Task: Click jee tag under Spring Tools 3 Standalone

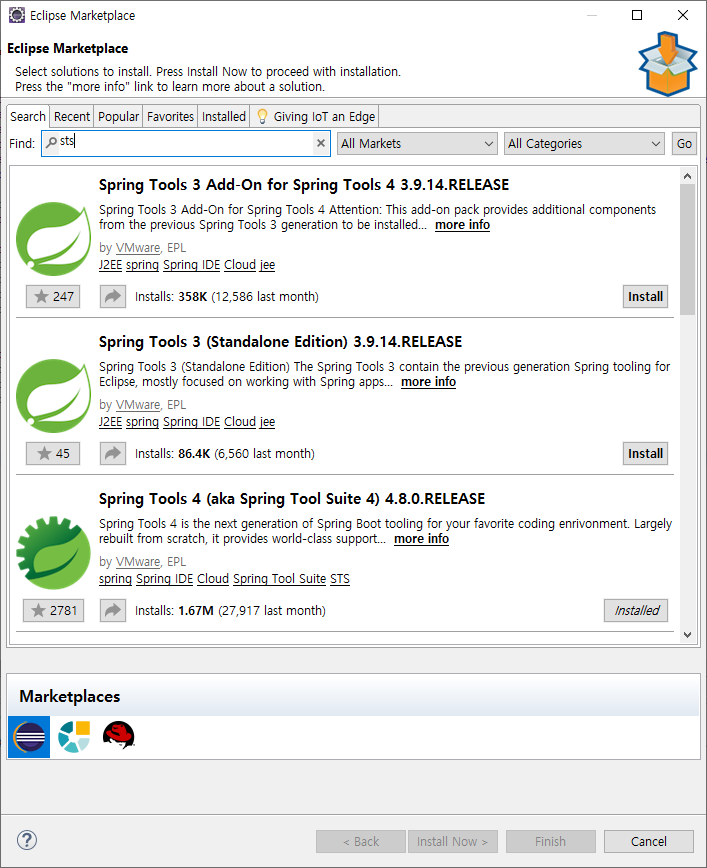Action: point(267,422)
